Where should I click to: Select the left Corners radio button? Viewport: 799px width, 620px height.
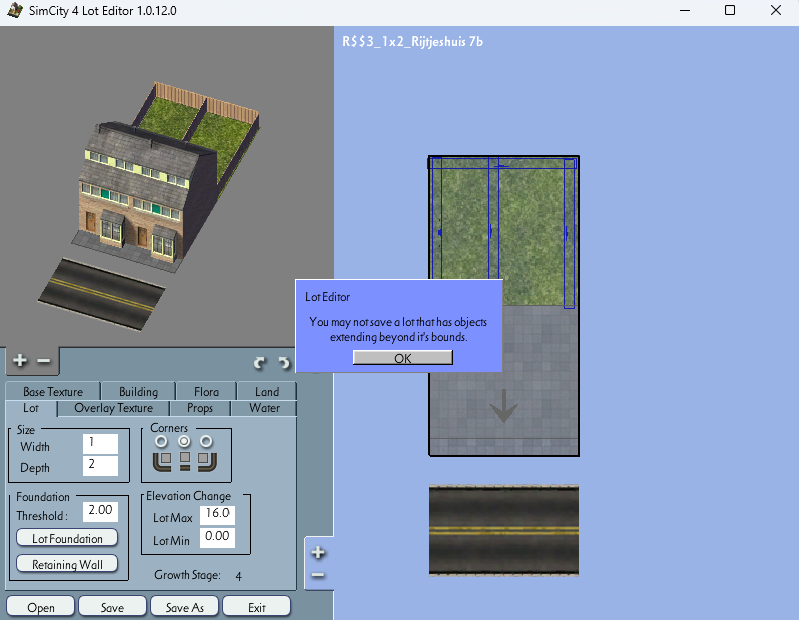point(161,441)
